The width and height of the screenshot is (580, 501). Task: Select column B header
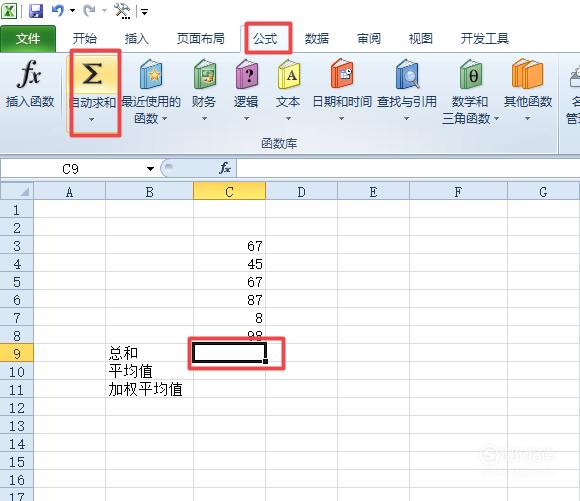pyautogui.click(x=149, y=192)
